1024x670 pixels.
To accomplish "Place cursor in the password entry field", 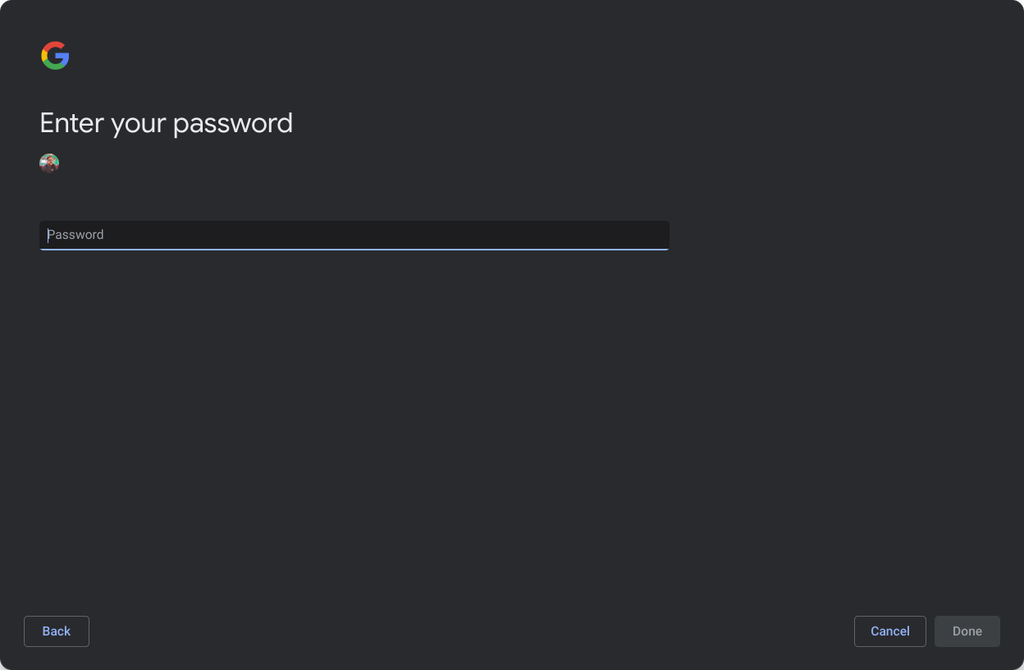I will click(353, 234).
